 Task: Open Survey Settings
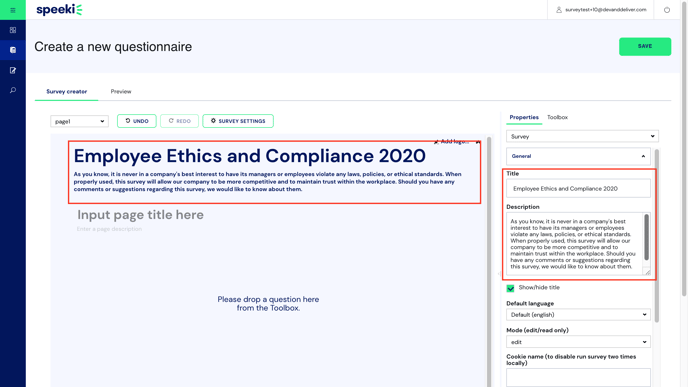[x=238, y=121]
